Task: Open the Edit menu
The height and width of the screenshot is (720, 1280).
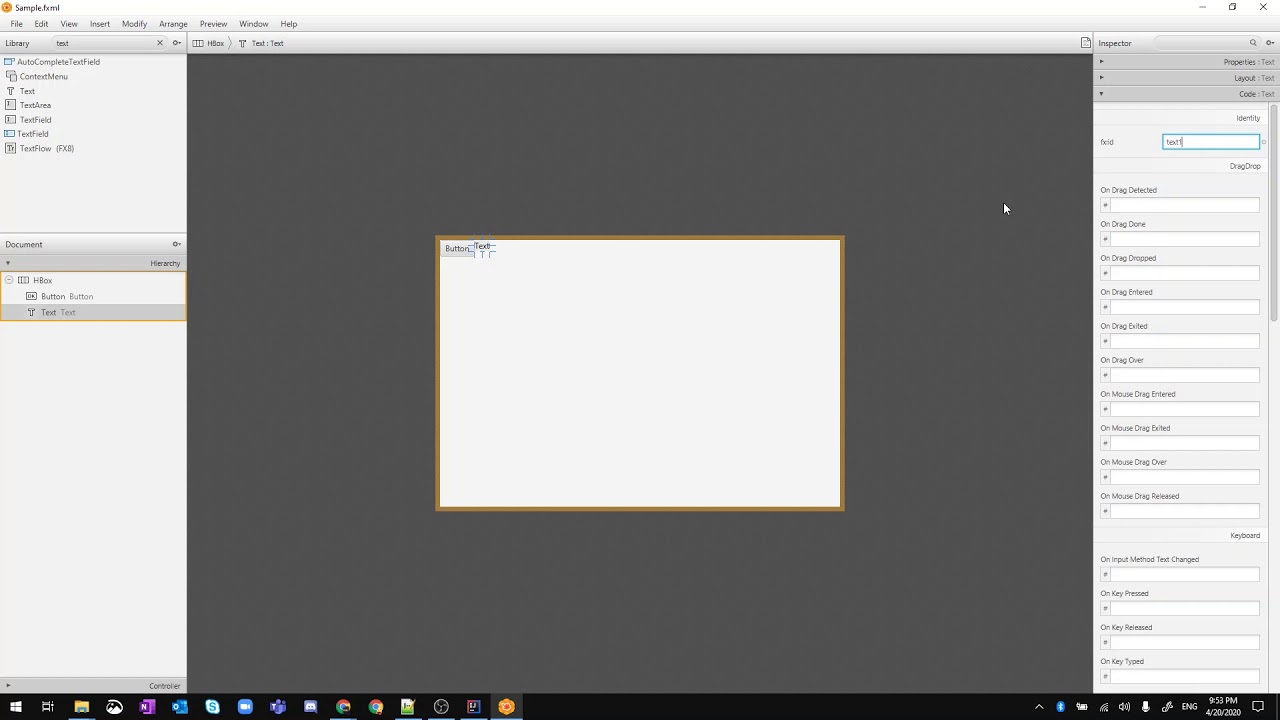Action: [41, 24]
